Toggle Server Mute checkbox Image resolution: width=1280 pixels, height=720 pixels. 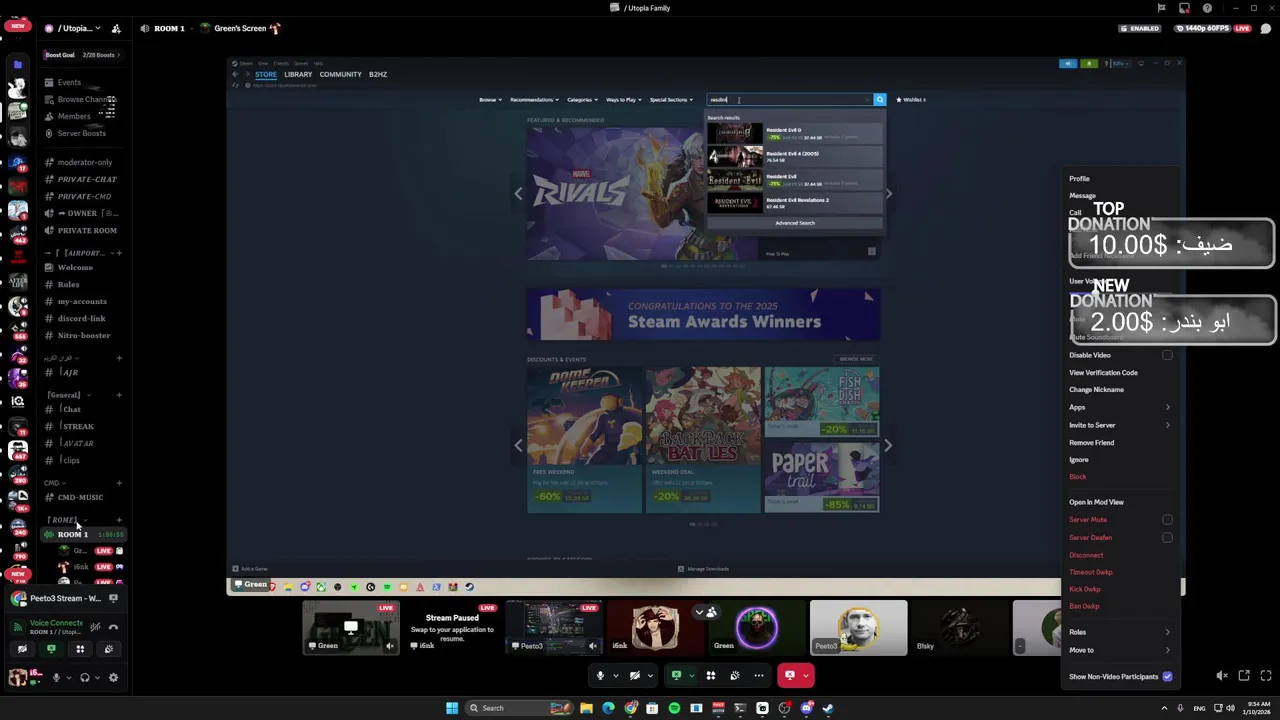[x=1167, y=520]
